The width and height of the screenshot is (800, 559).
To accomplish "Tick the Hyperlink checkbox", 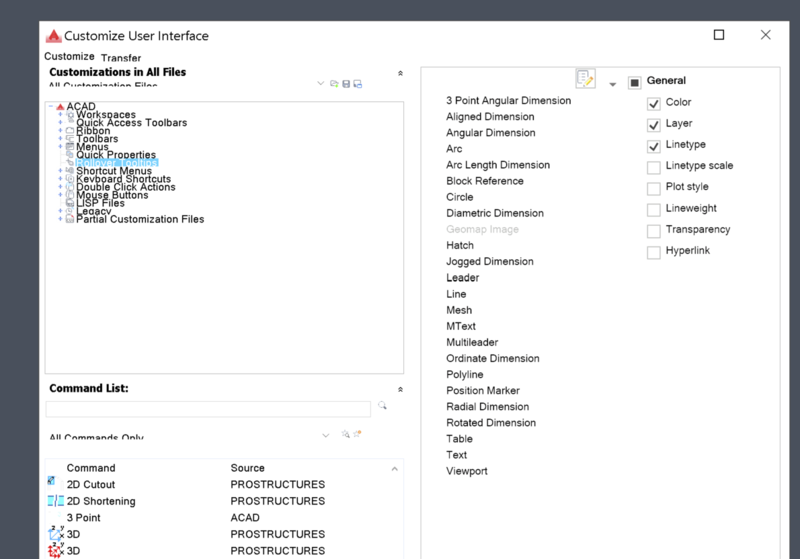I will (x=654, y=252).
